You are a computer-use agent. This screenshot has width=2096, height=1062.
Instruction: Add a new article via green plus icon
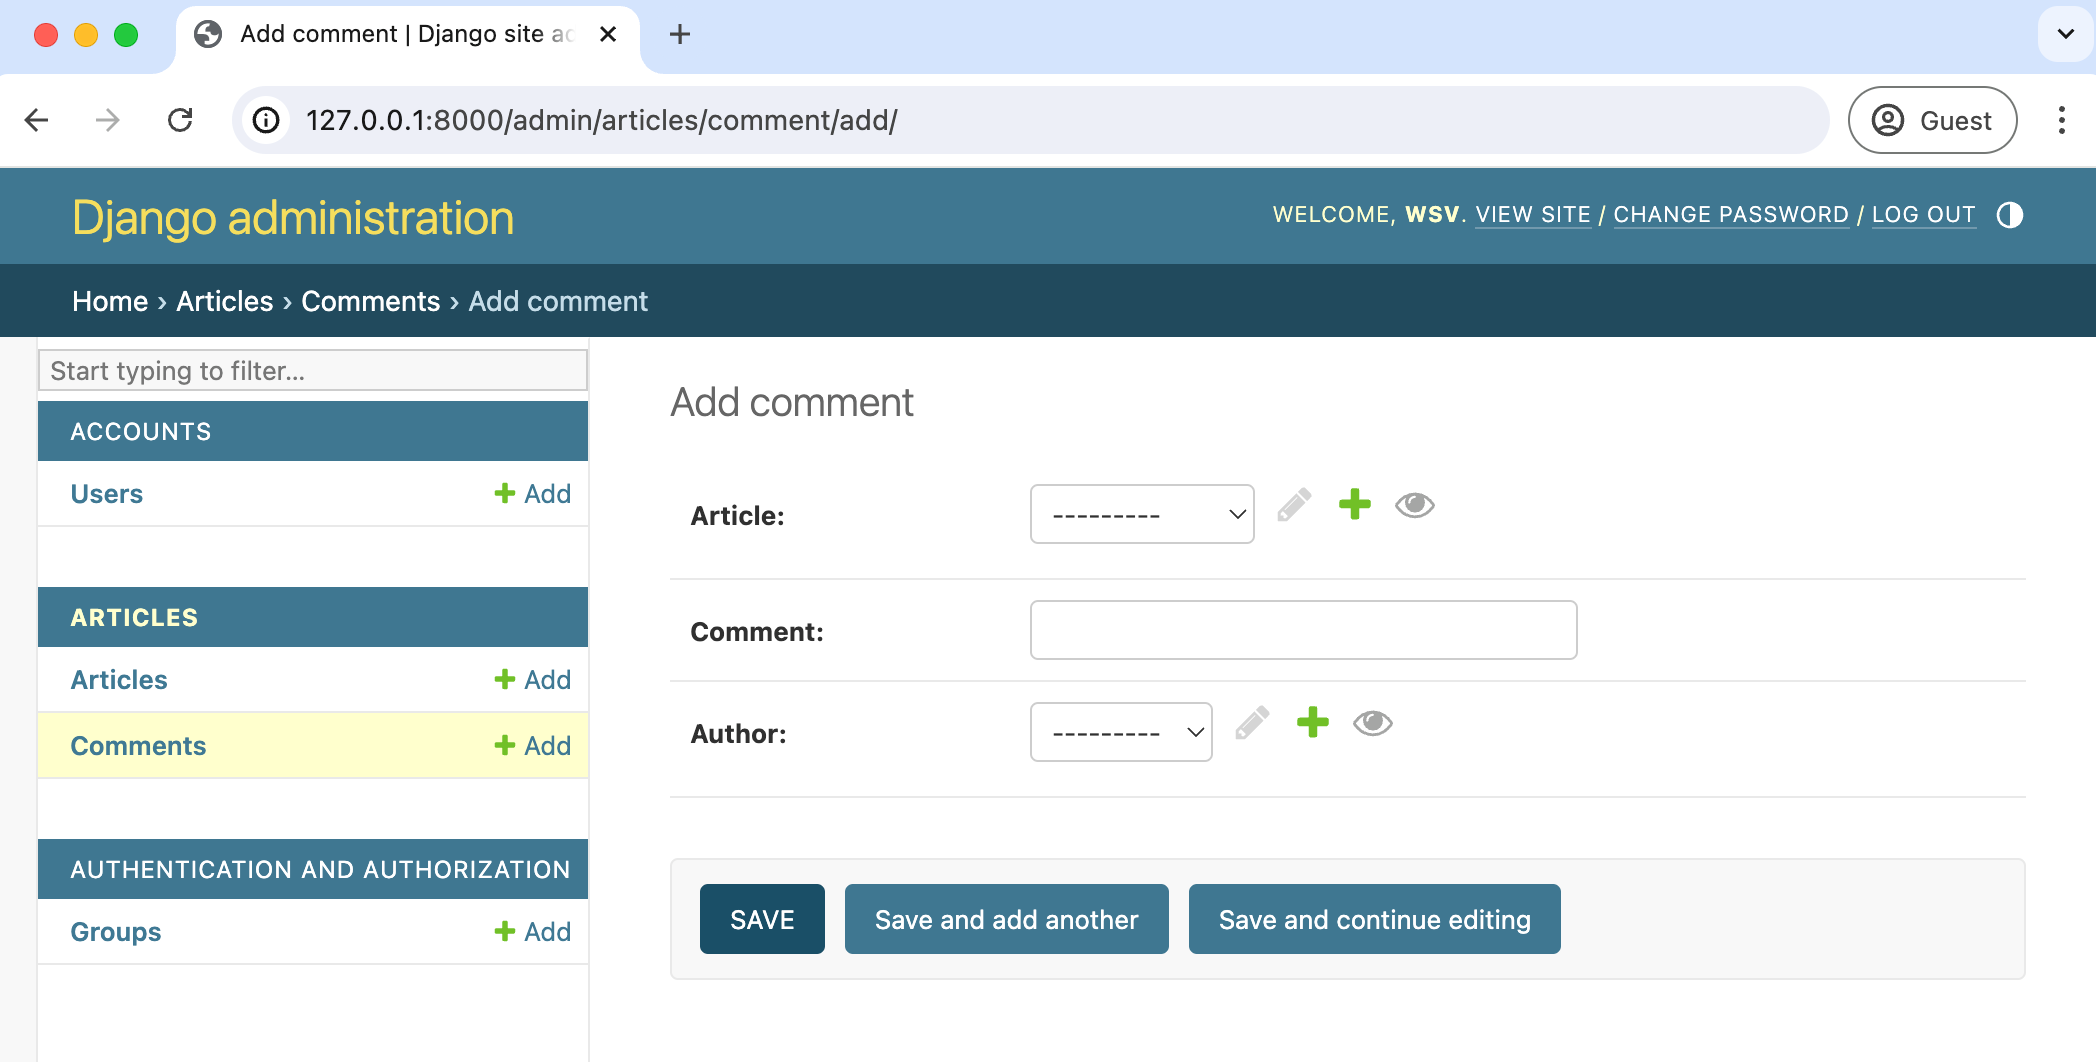(1355, 504)
